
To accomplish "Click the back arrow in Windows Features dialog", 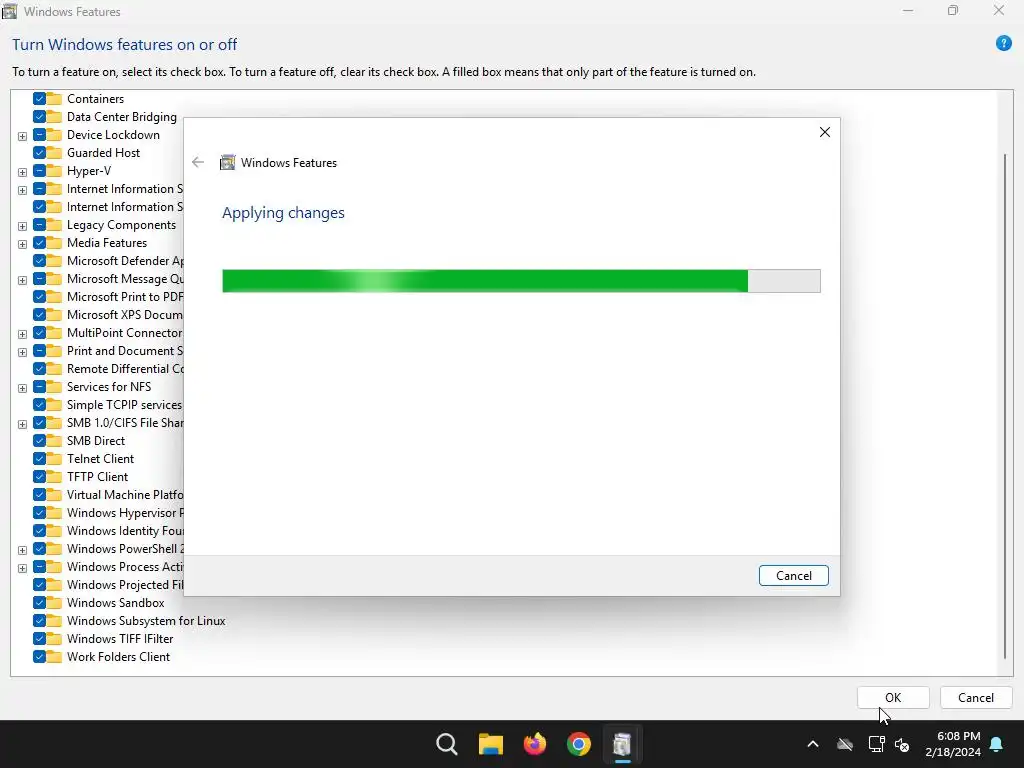I will pyautogui.click(x=198, y=163).
